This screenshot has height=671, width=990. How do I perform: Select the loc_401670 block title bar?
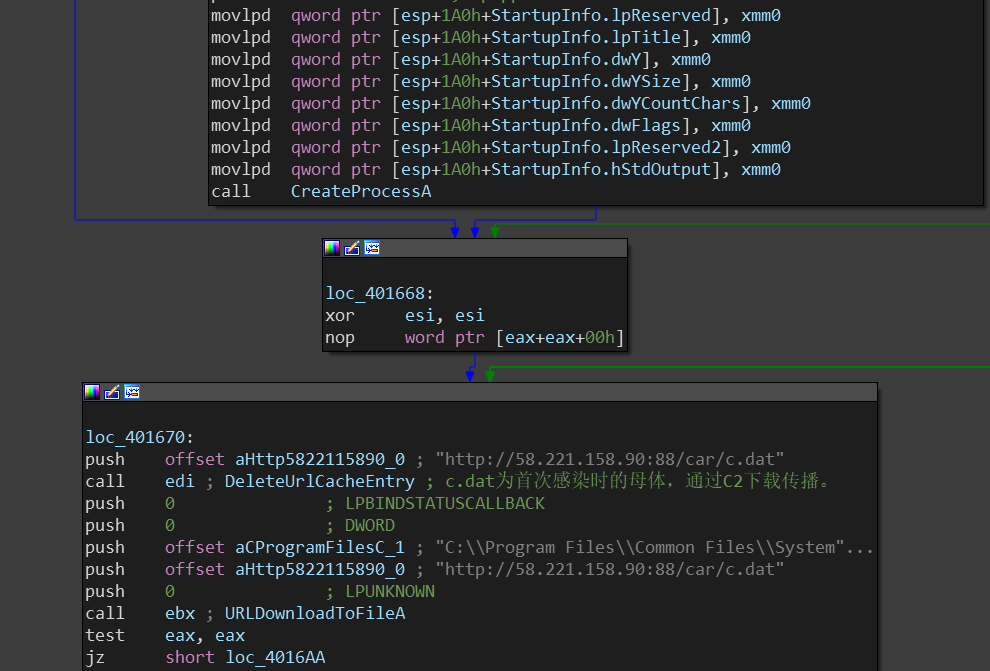[x=480, y=392]
